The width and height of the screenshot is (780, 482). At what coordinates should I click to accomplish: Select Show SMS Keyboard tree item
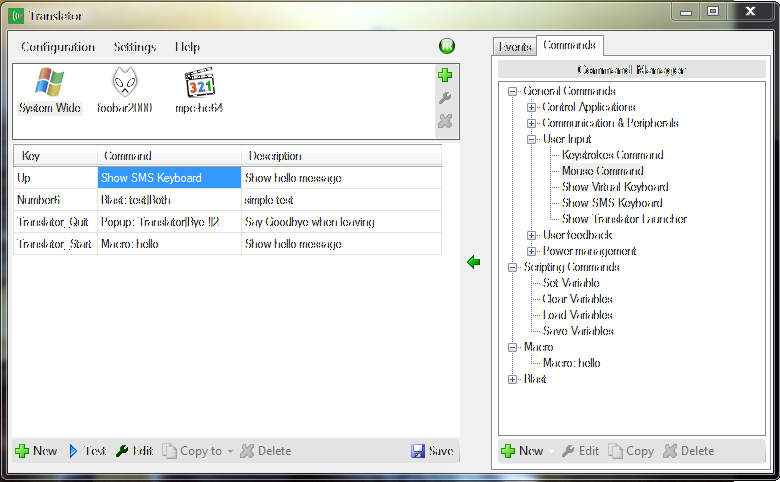(612, 203)
